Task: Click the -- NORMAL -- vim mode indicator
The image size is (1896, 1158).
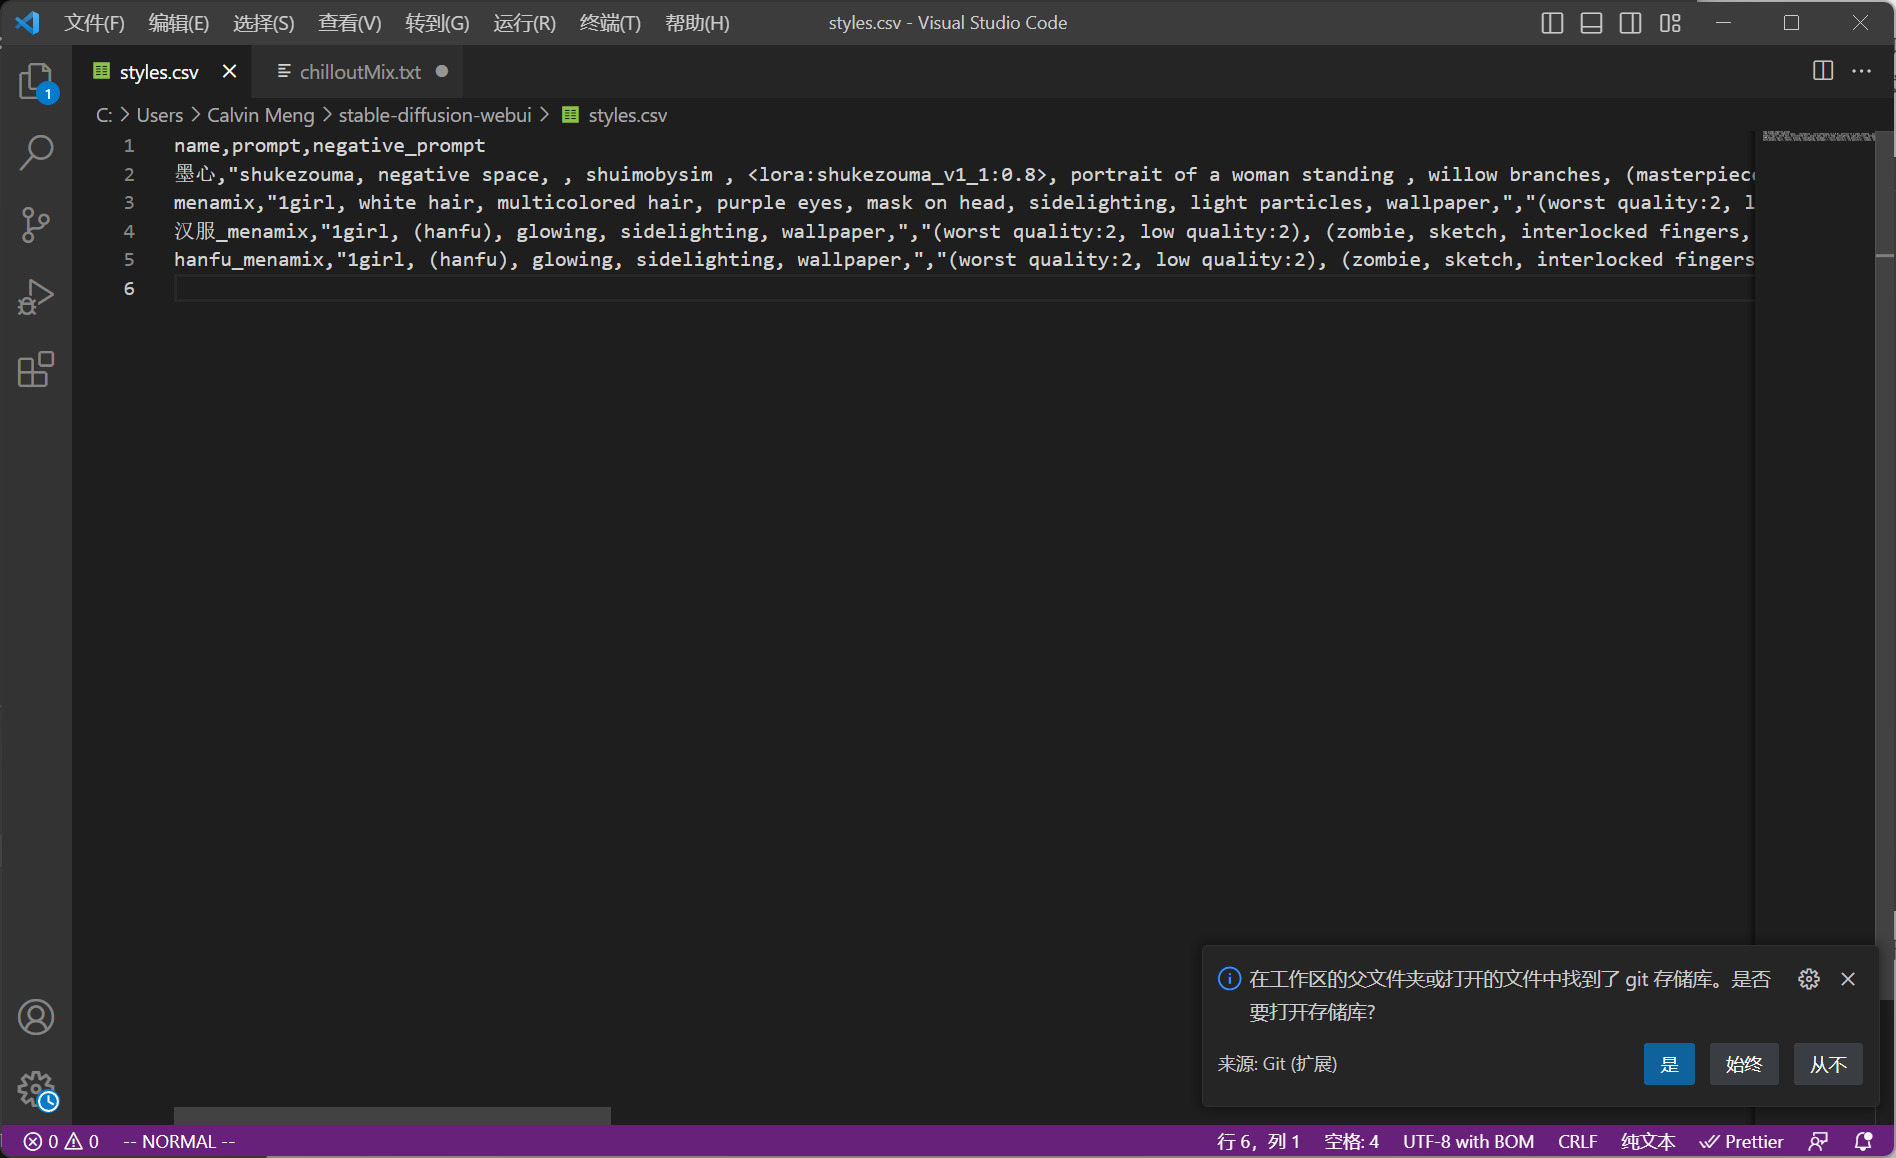Action: (x=179, y=1142)
